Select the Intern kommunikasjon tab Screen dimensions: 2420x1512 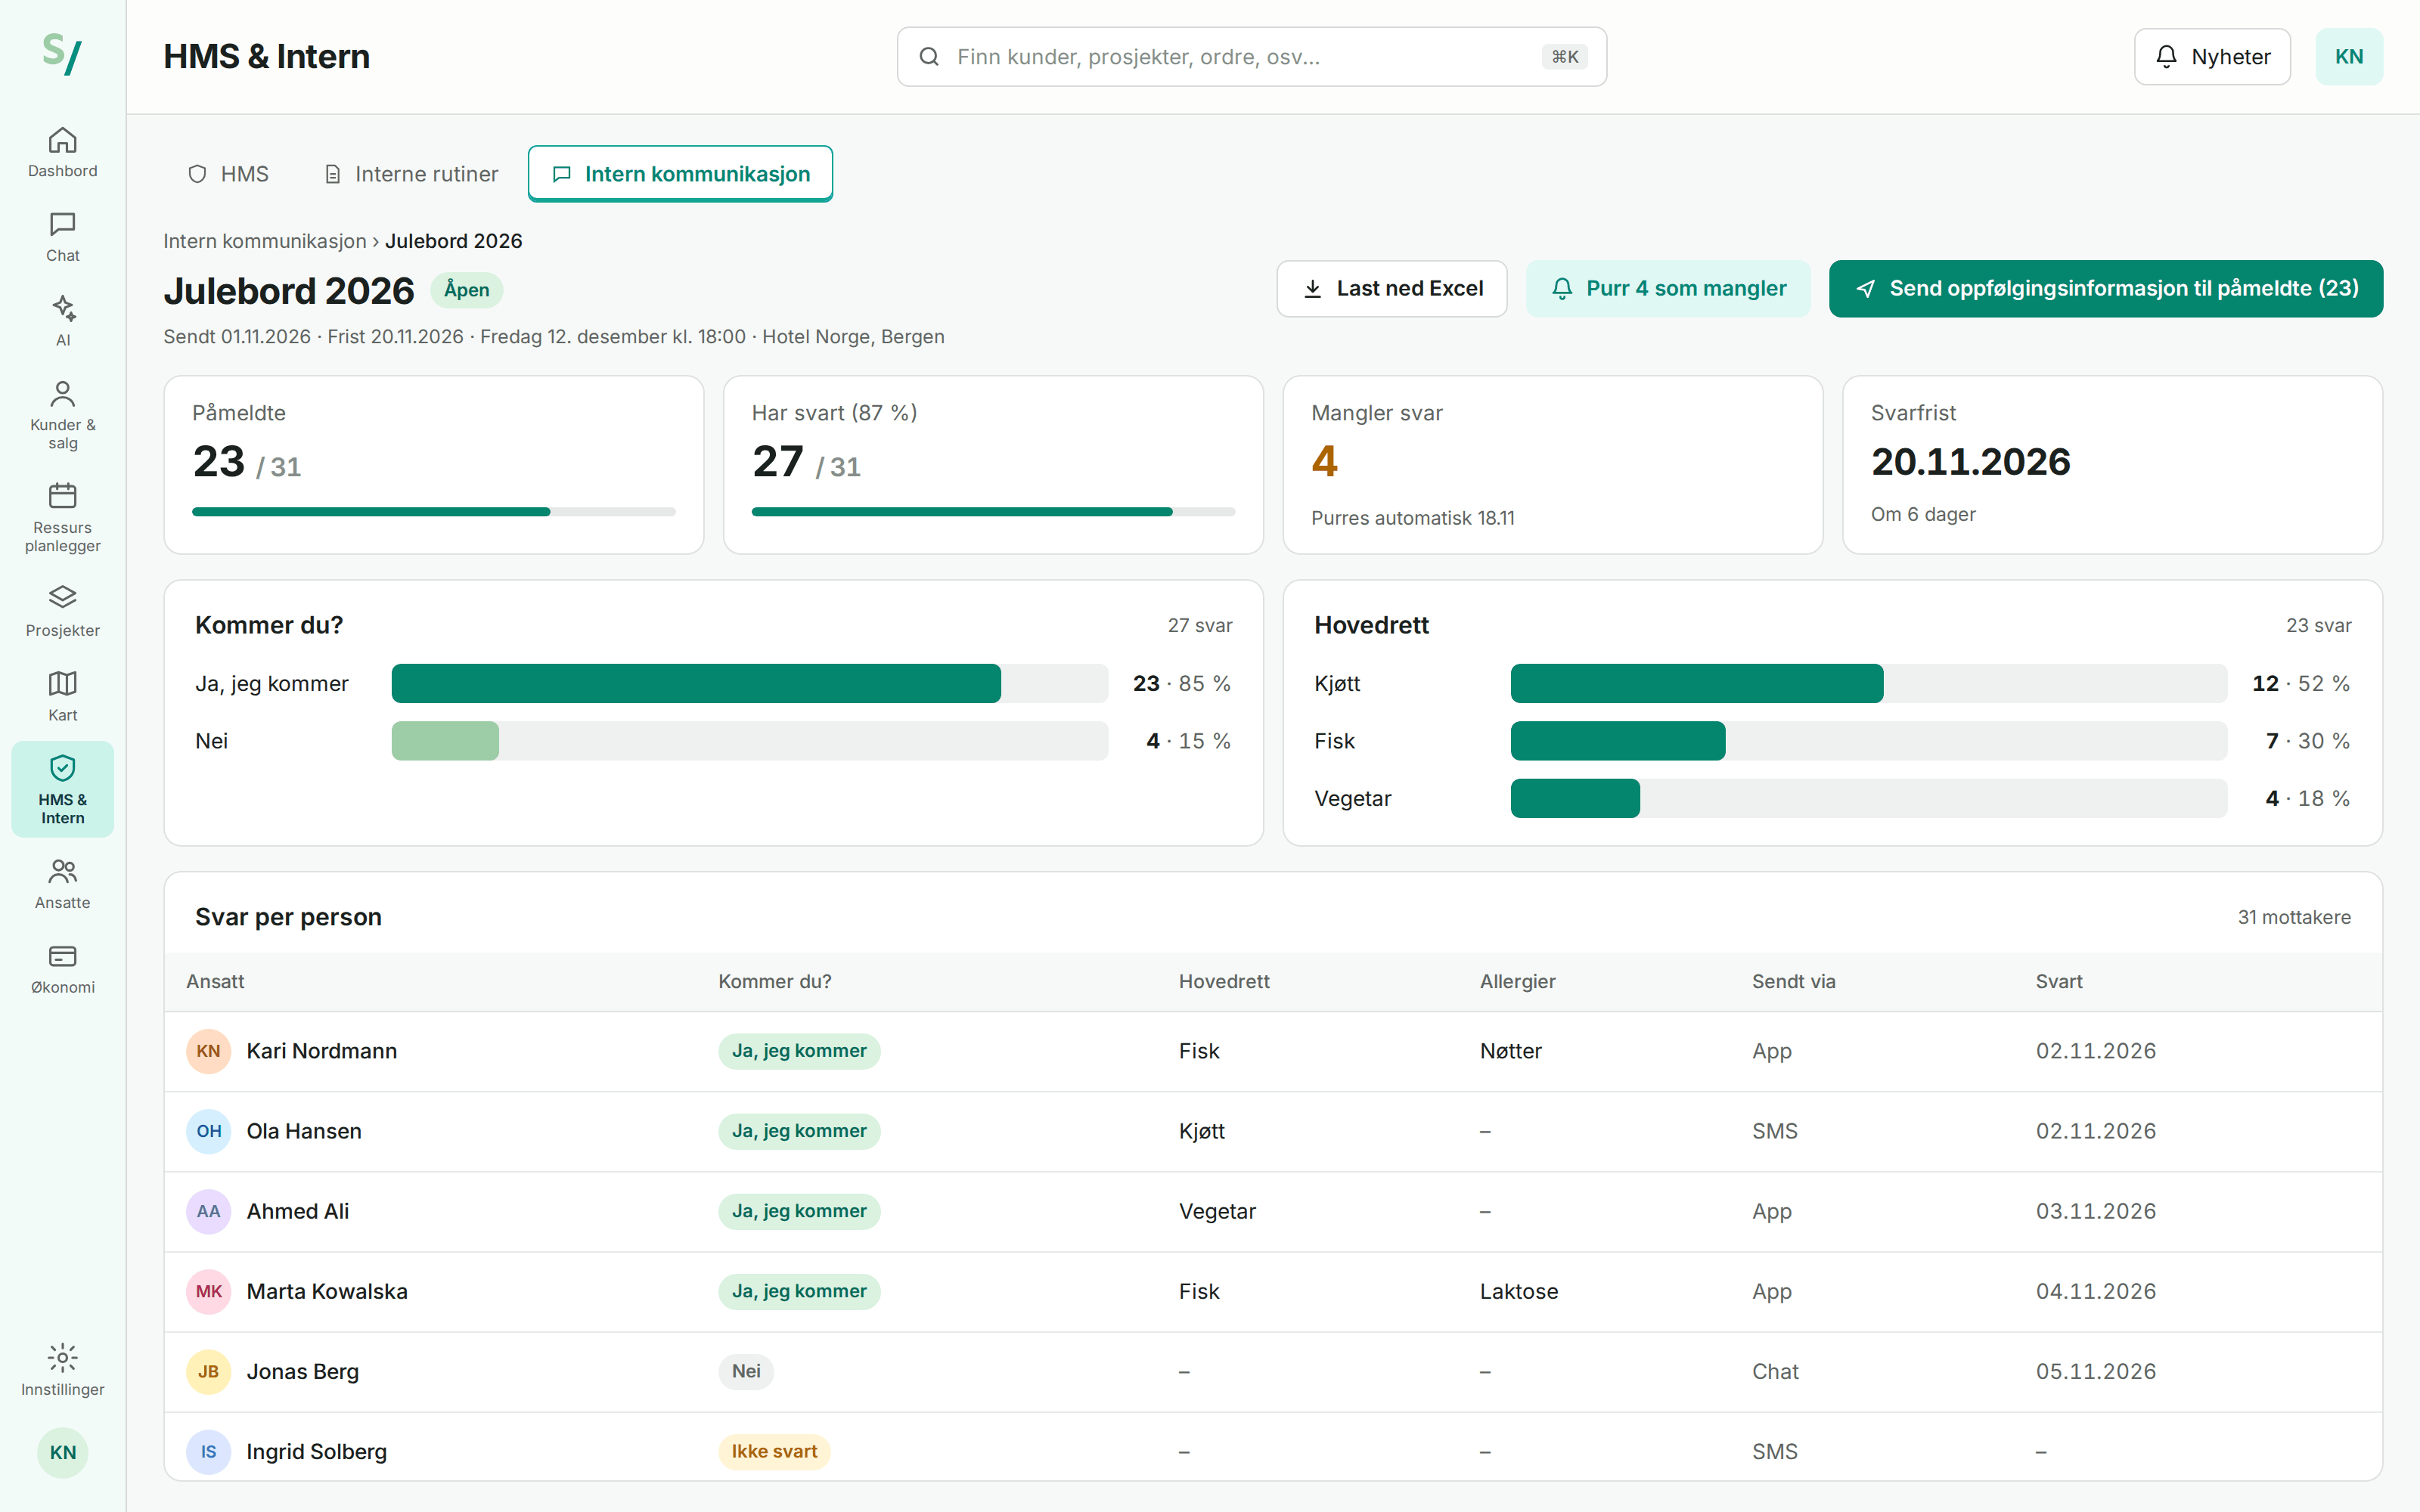[x=680, y=174]
